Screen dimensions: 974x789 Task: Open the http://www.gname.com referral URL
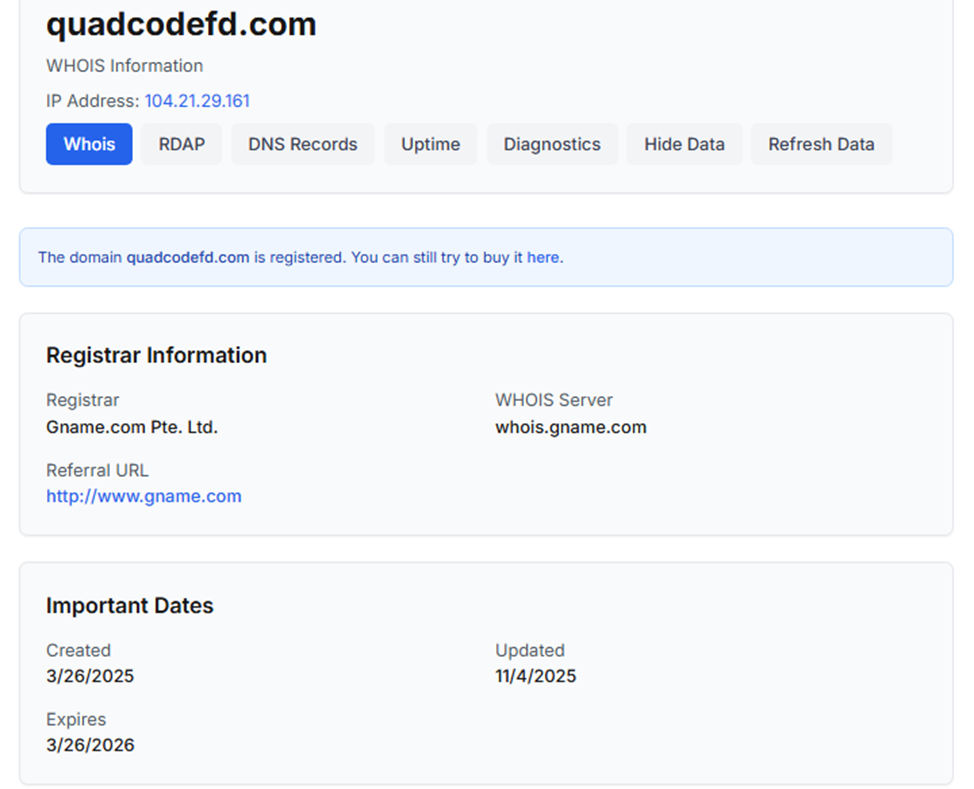[x=144, y=496]
